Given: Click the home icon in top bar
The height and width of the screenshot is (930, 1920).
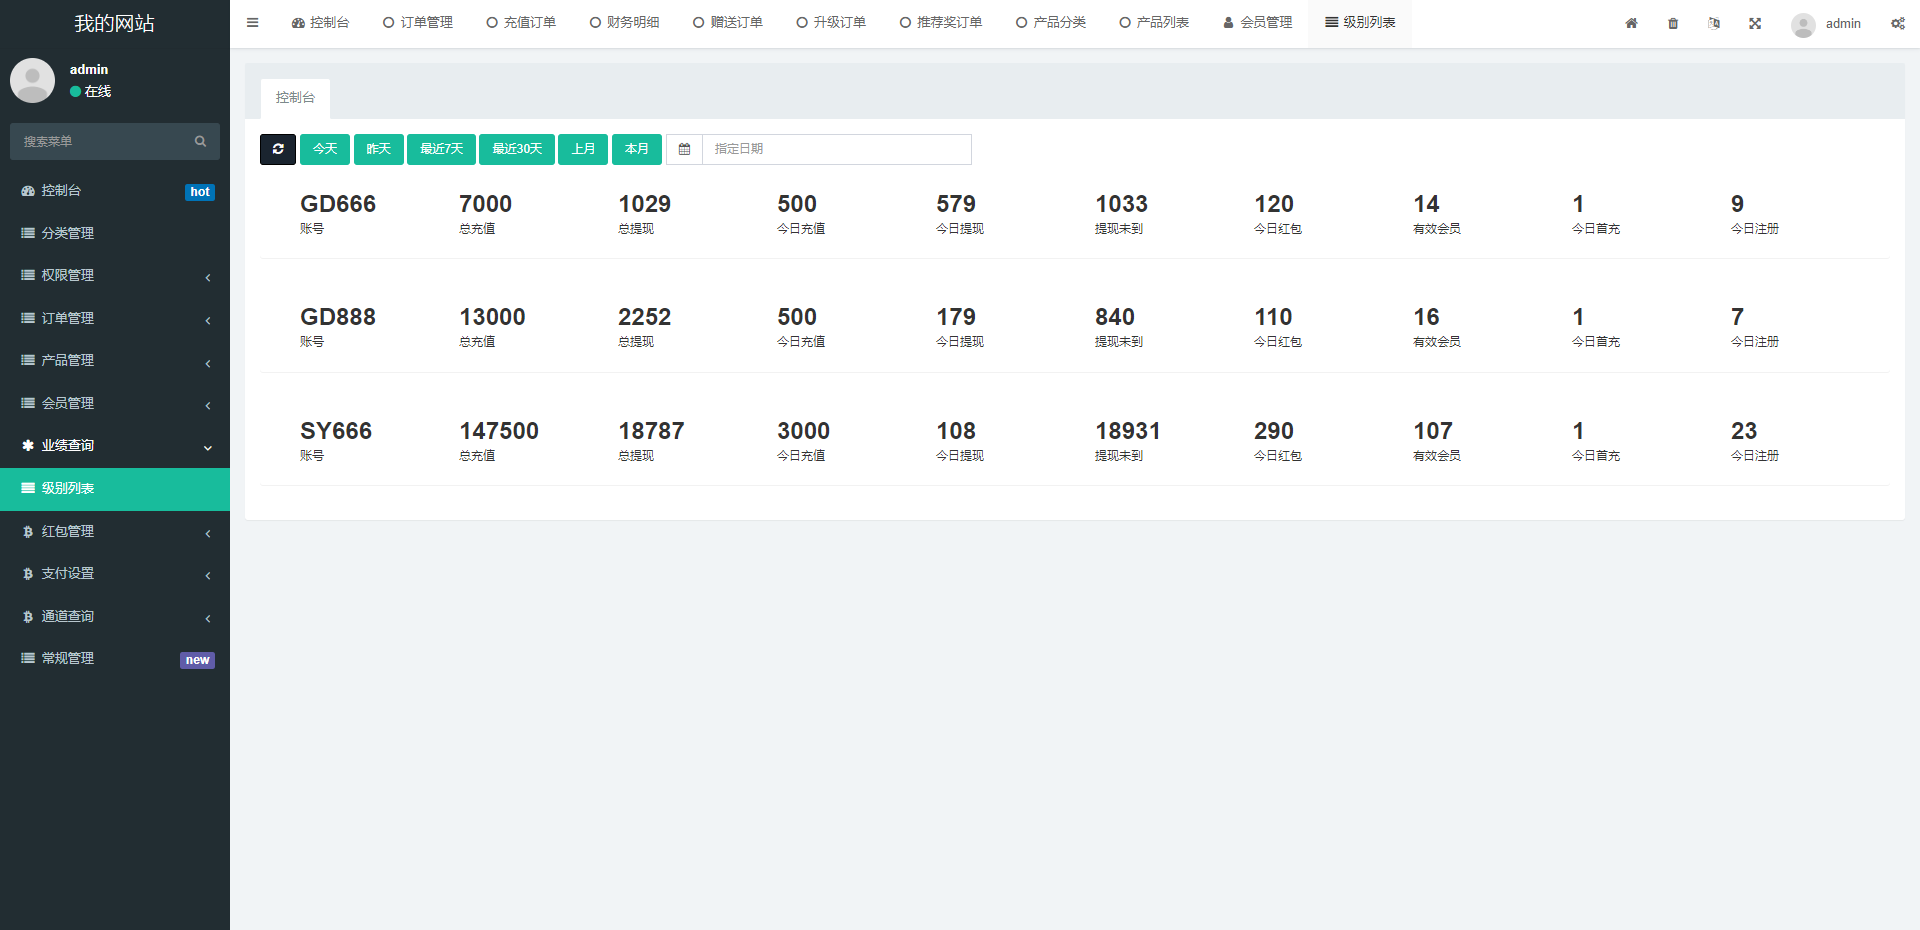Looking at the screenshot, I should tap(1631, 23).
